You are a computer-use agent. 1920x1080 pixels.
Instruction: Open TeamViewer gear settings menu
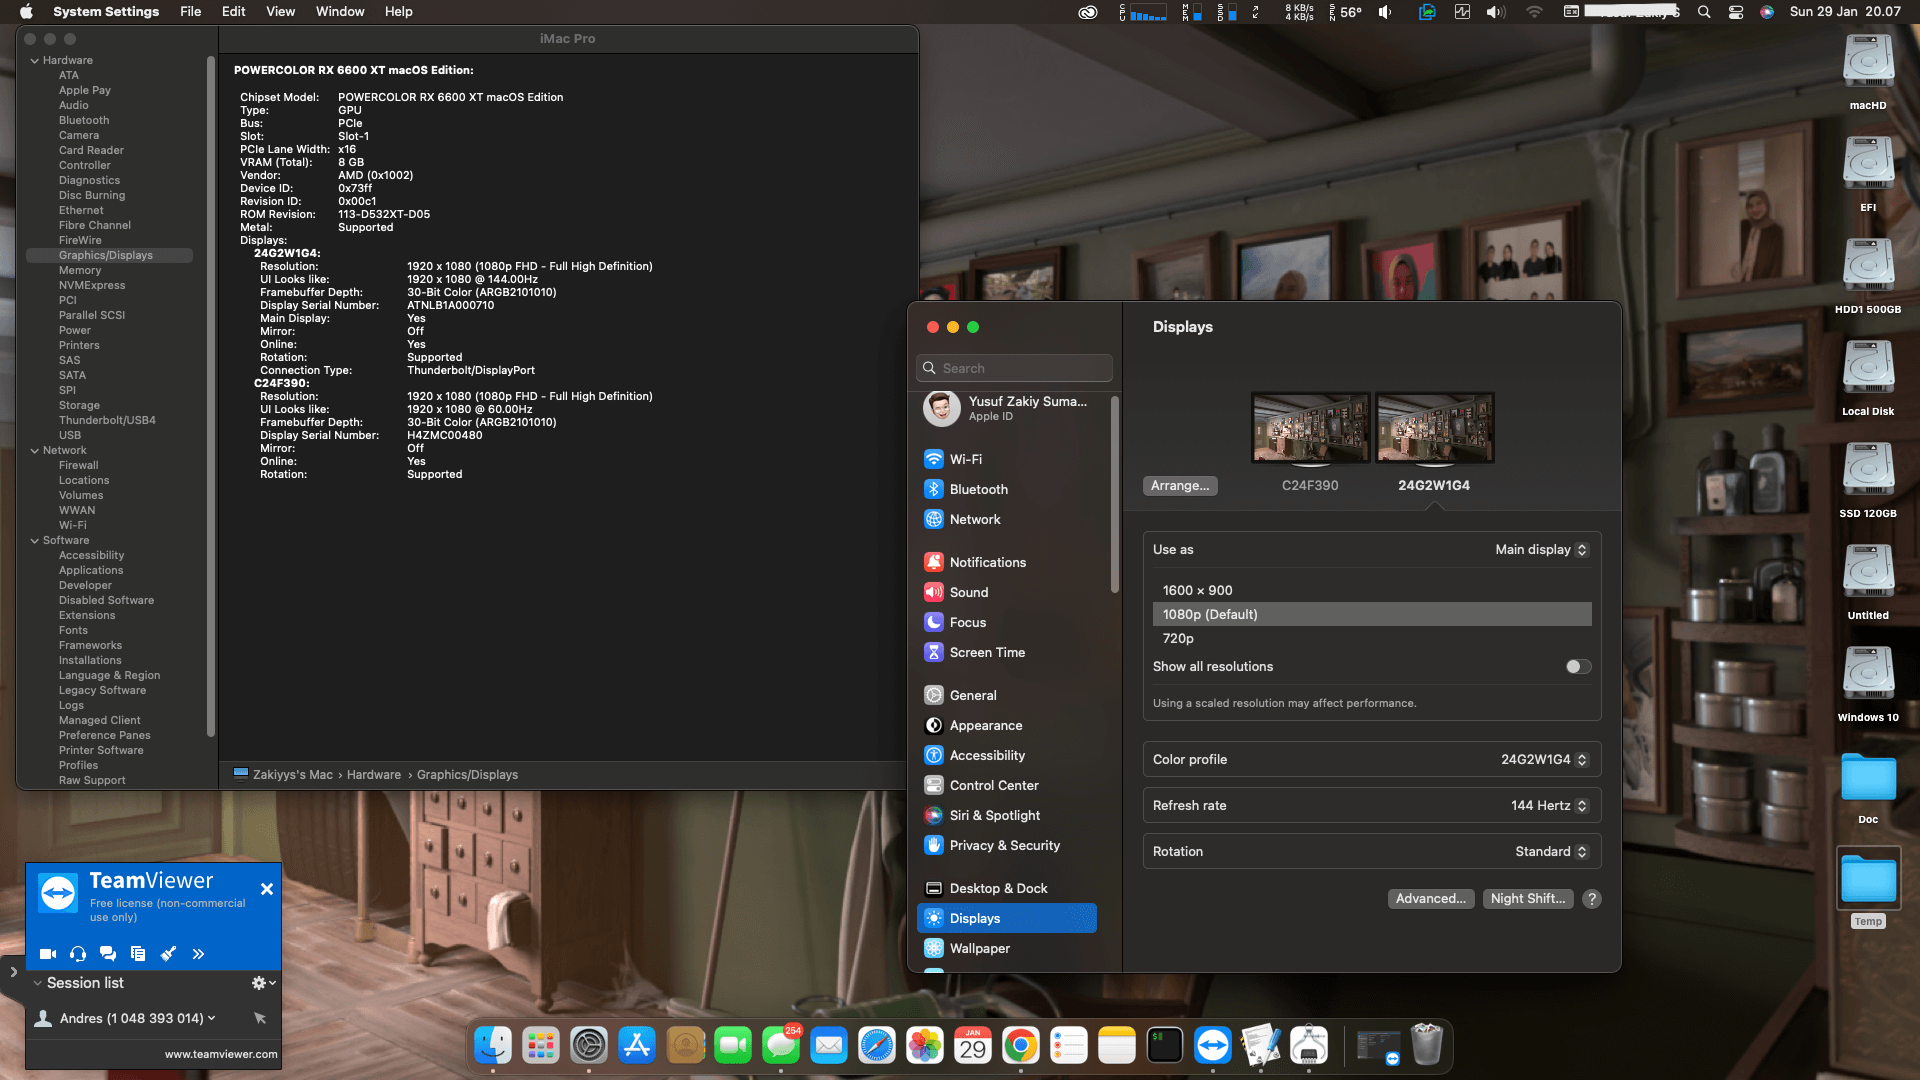263,983
